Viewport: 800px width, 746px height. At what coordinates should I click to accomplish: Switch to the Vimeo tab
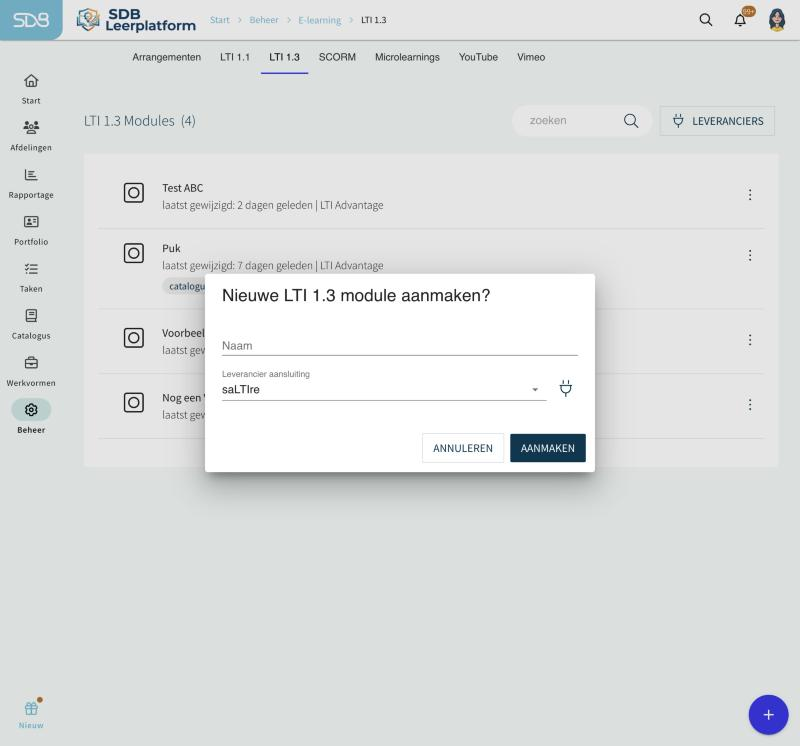point(531,57)
